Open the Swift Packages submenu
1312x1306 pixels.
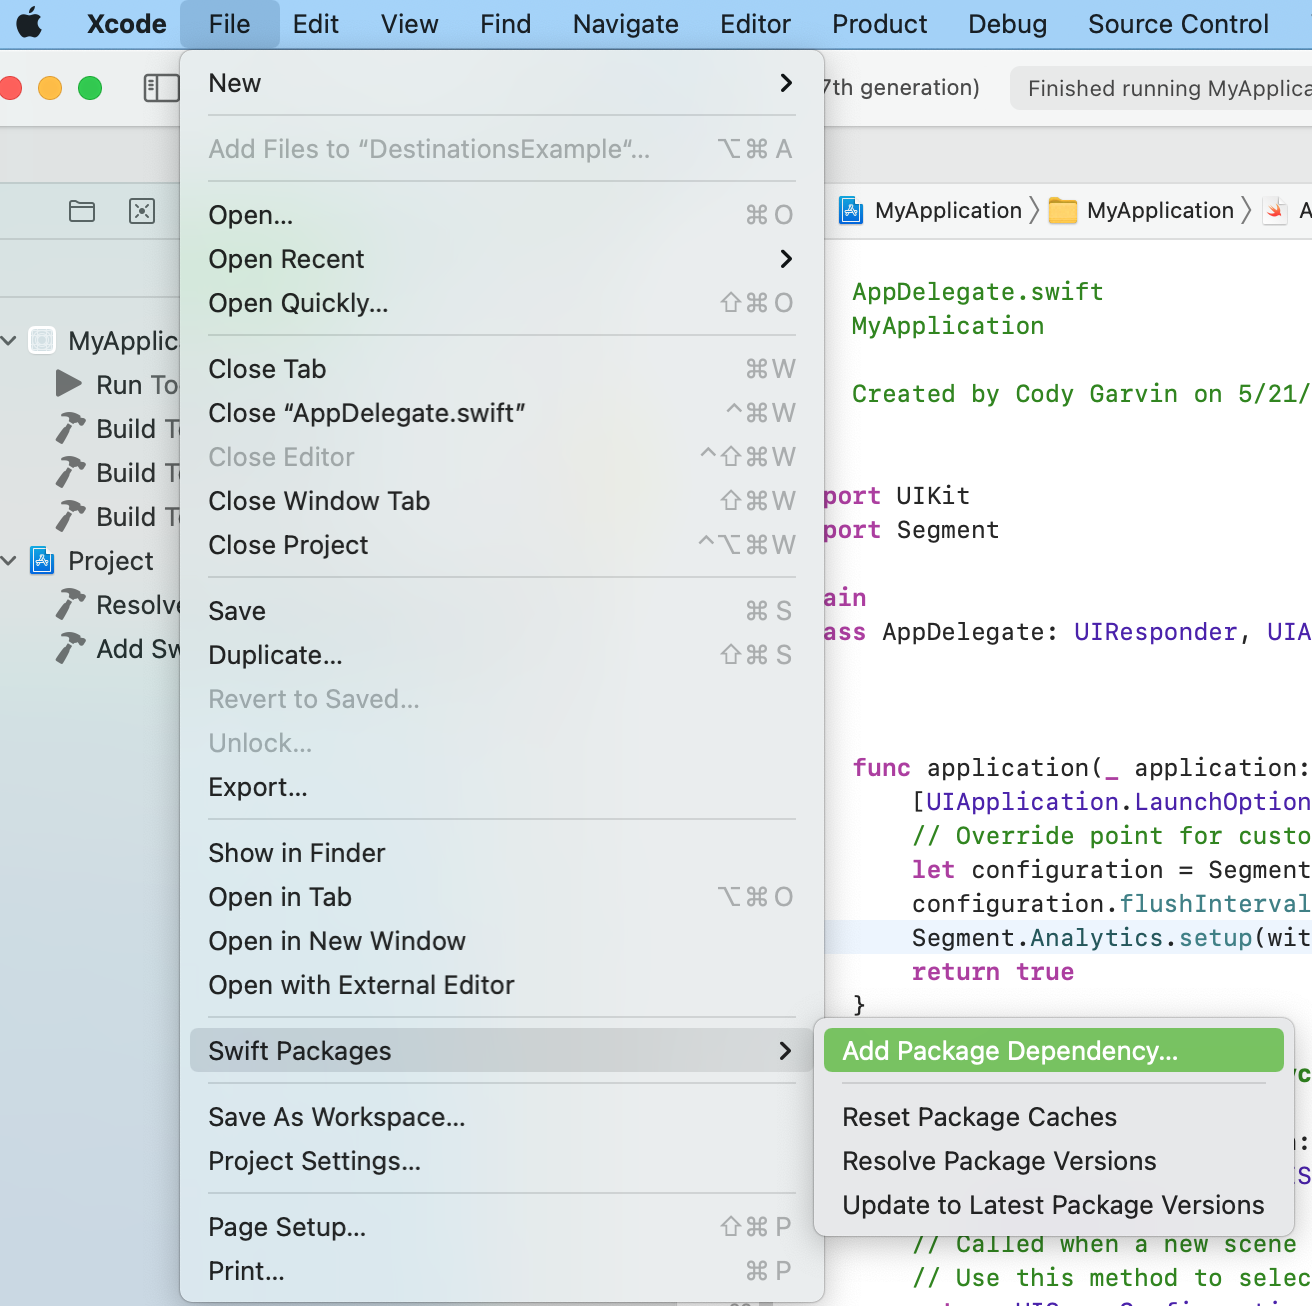pyautogui.click(x=501, y=1051)
